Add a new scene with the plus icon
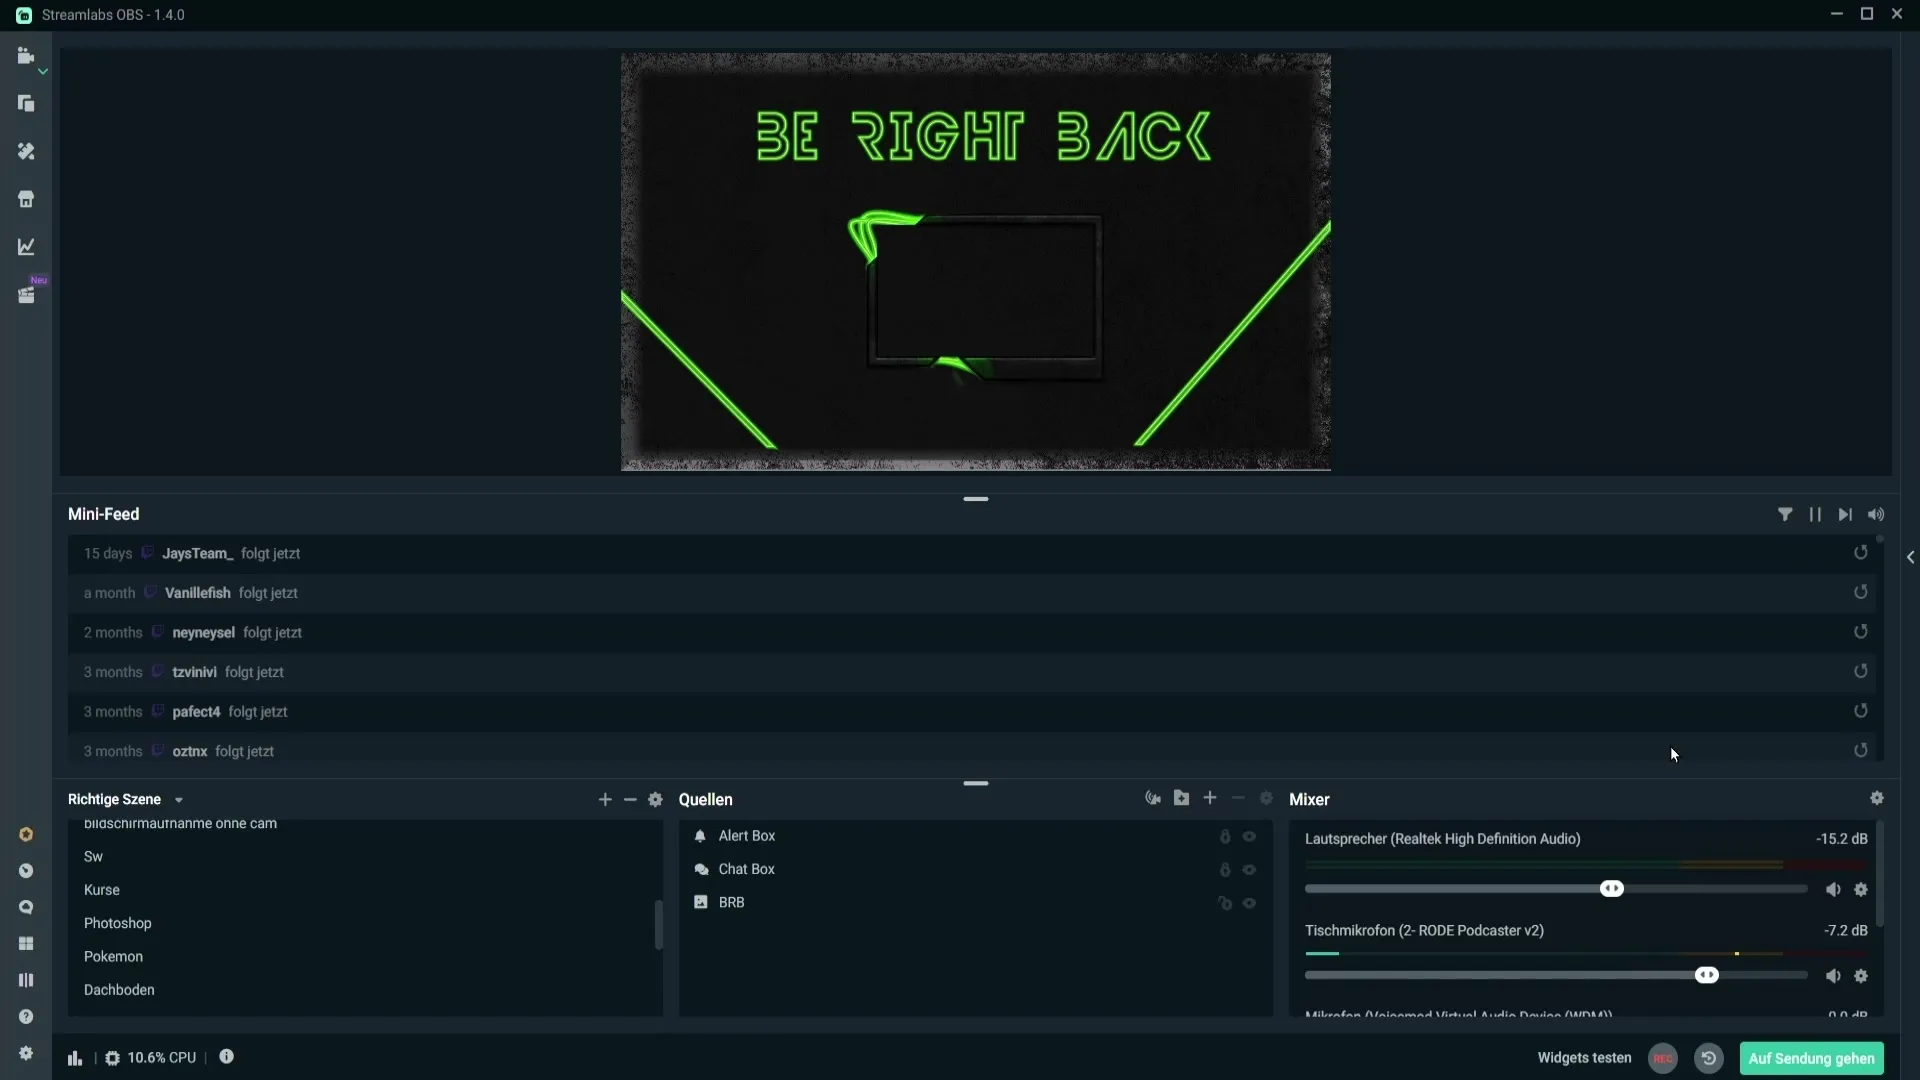This screenshot has width=1920, height=1080. (x=605, y=800)
